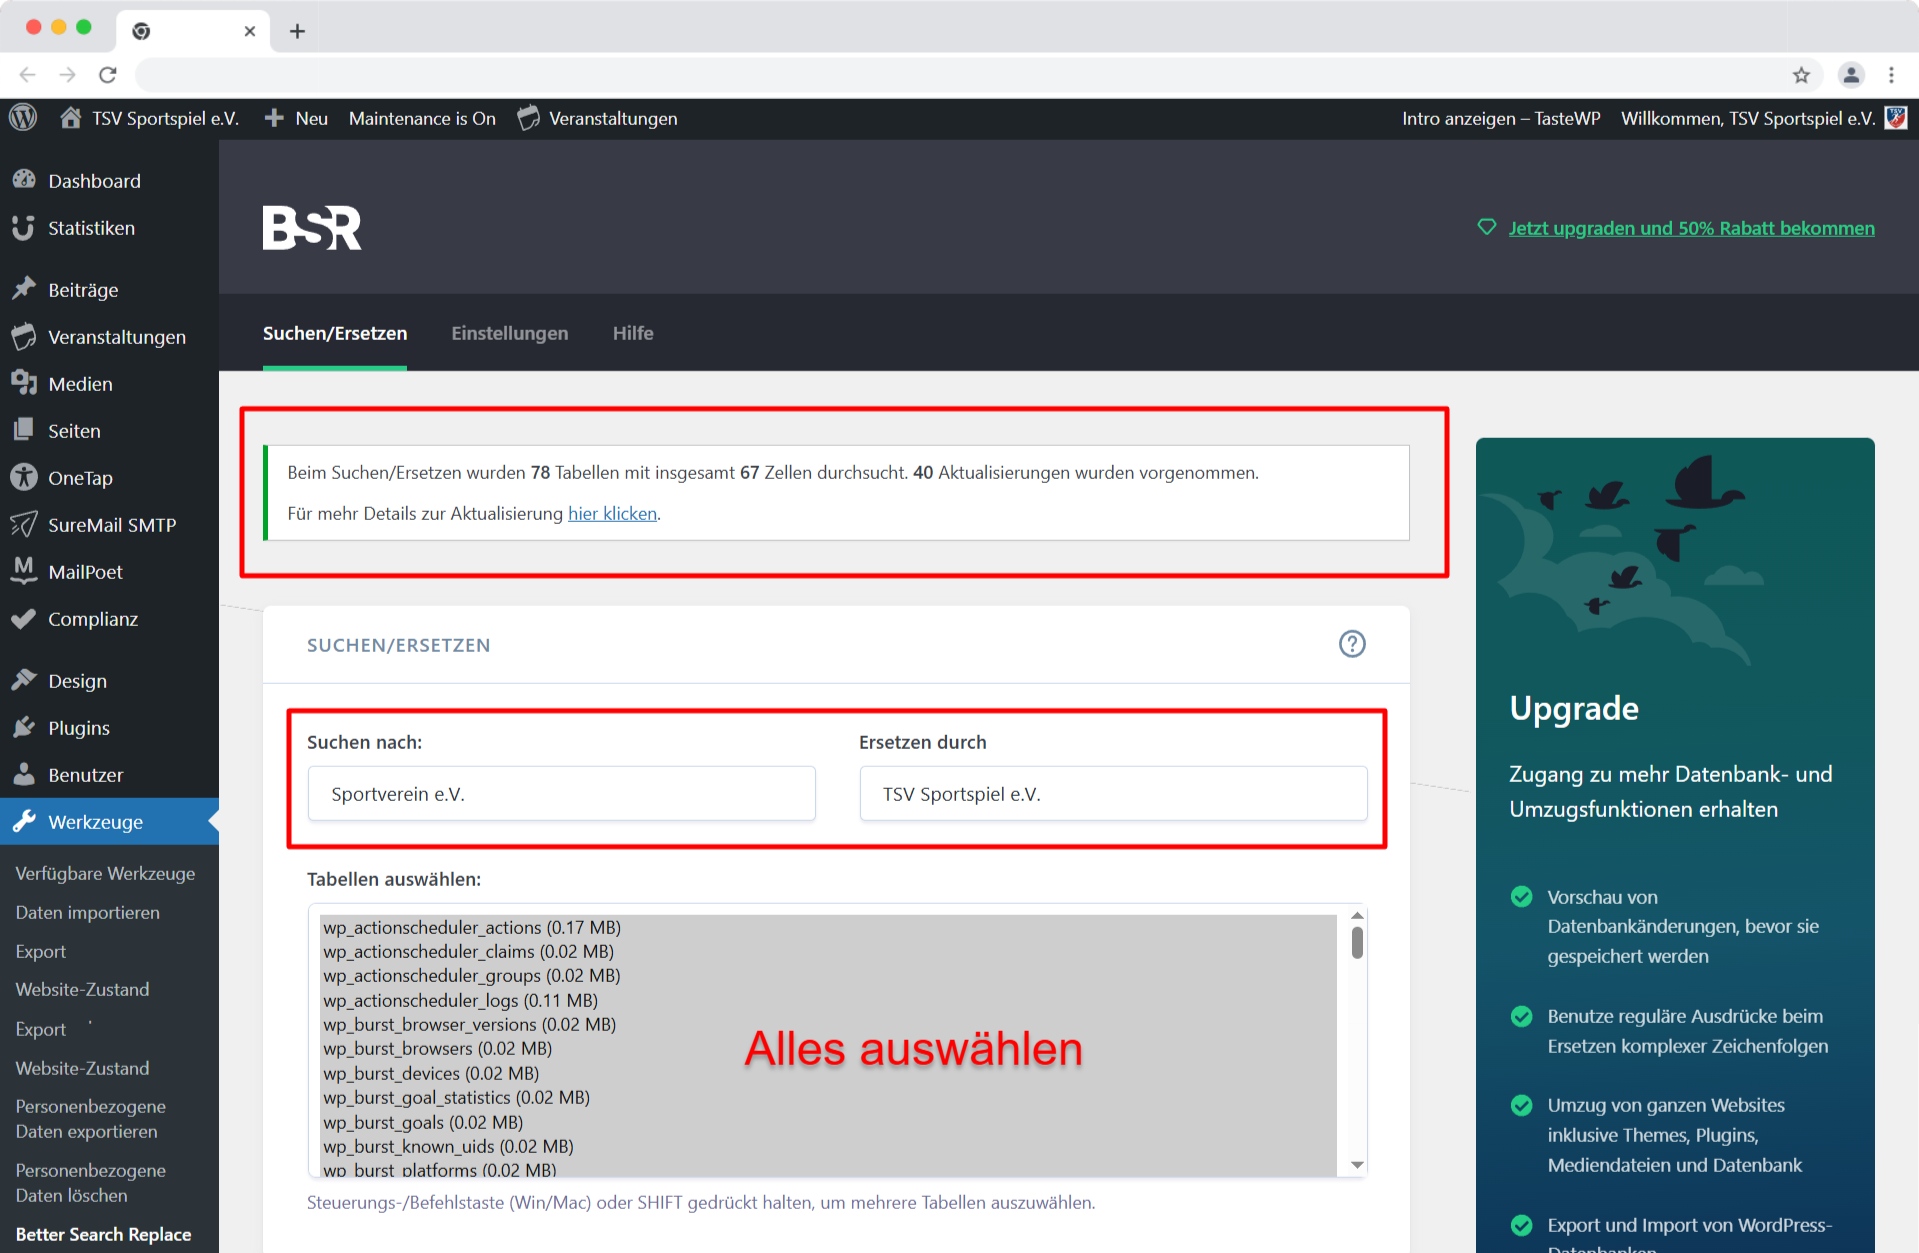Go back in browser history
The height and width of the screenshot is (1253, 1919).
coord(28,75)
